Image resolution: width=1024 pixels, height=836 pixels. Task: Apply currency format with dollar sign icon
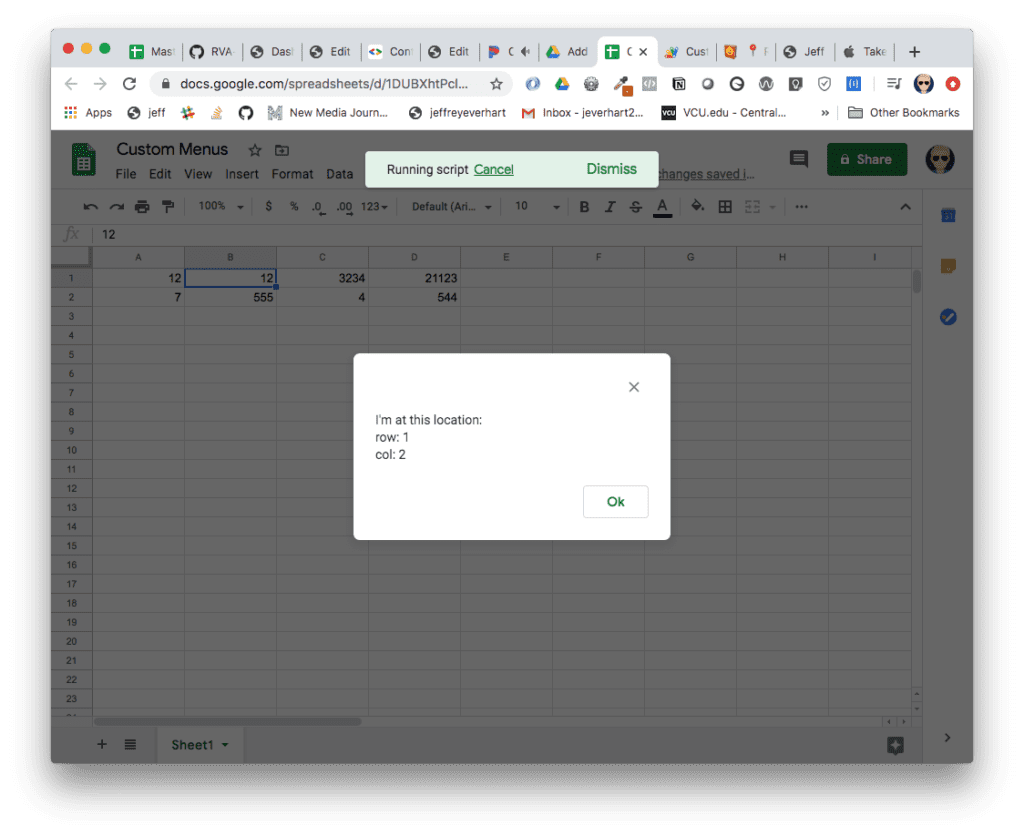[x=267, y=206]
